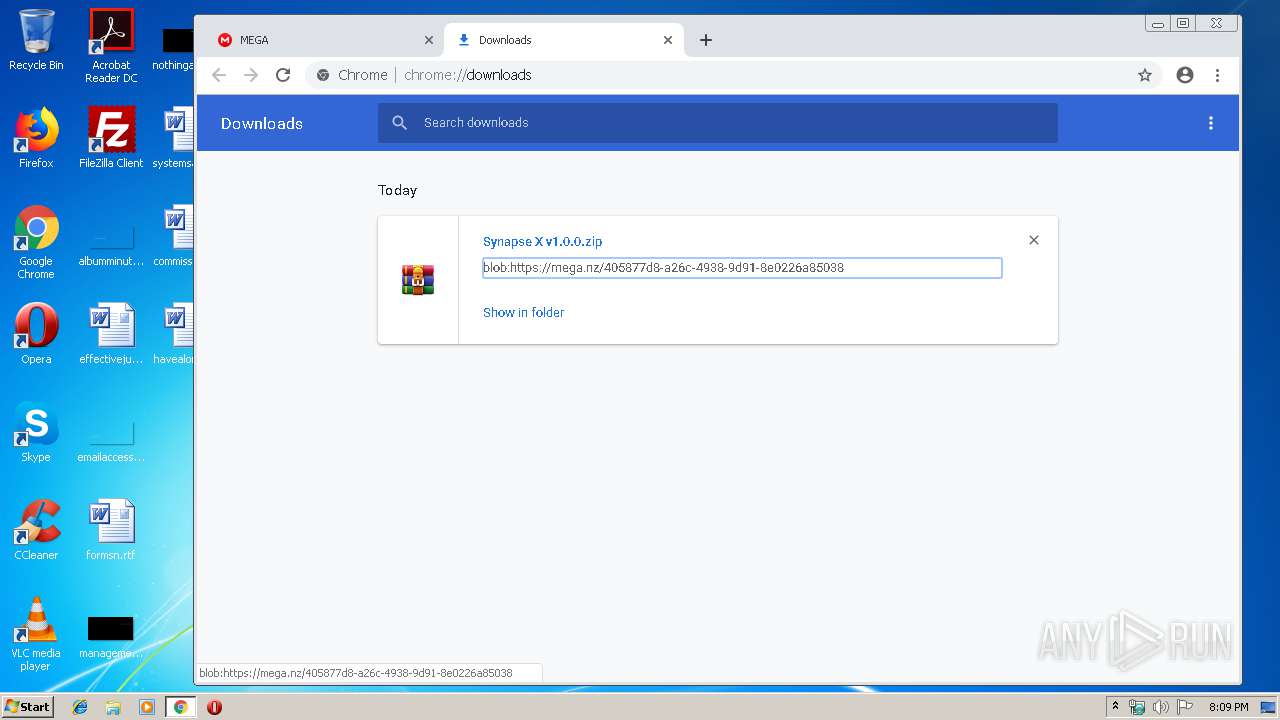Launch Firefox from desktop
The height and width of the screenshot is (720, 1280).
click(x=36, y=138)
